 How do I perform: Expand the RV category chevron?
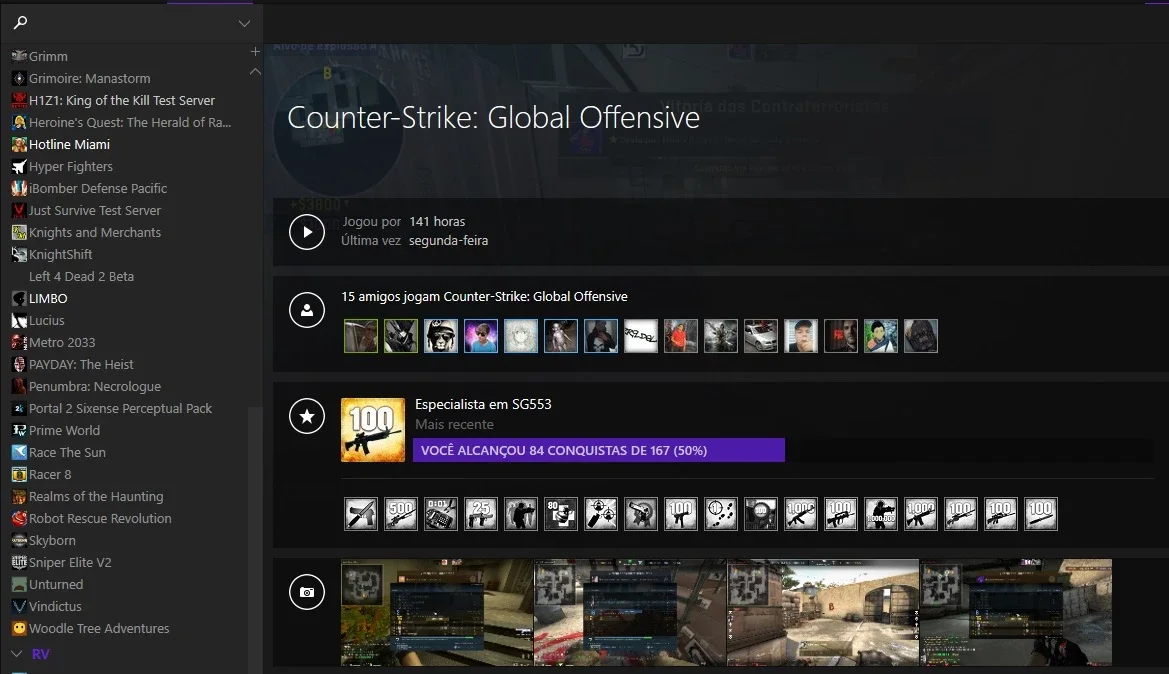17,654
